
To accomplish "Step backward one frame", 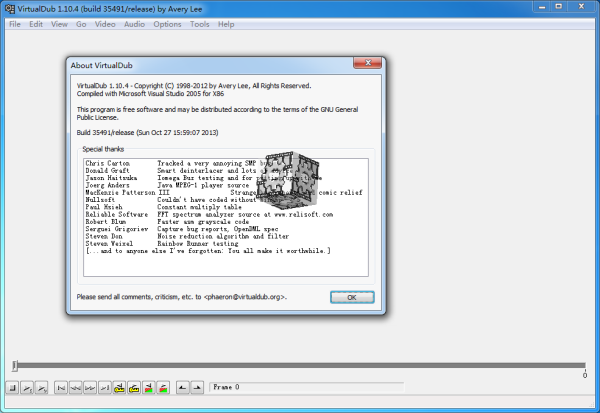I will pyautogui.click(x=75, y=388).
